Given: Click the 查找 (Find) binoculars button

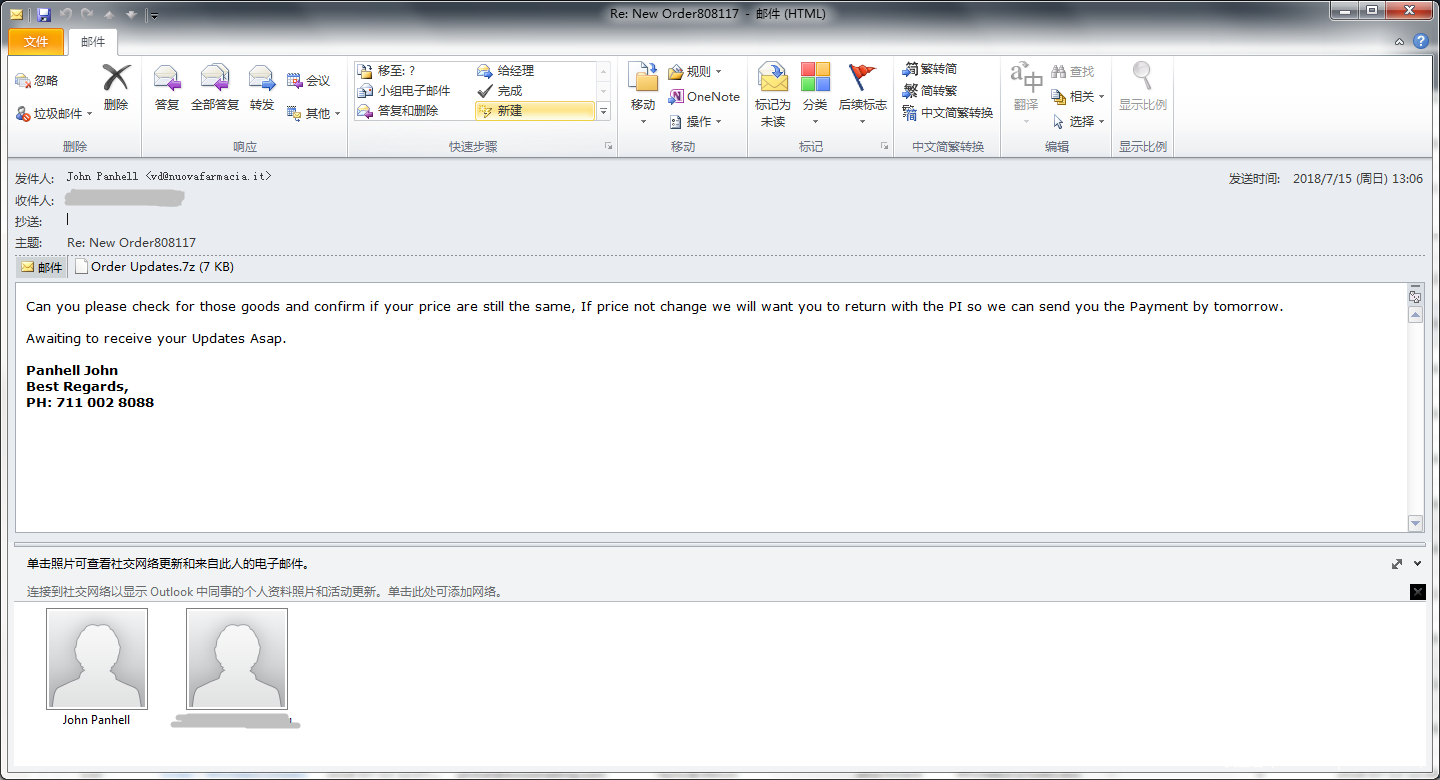Looking at the screenshot, I should point(1073,71).
